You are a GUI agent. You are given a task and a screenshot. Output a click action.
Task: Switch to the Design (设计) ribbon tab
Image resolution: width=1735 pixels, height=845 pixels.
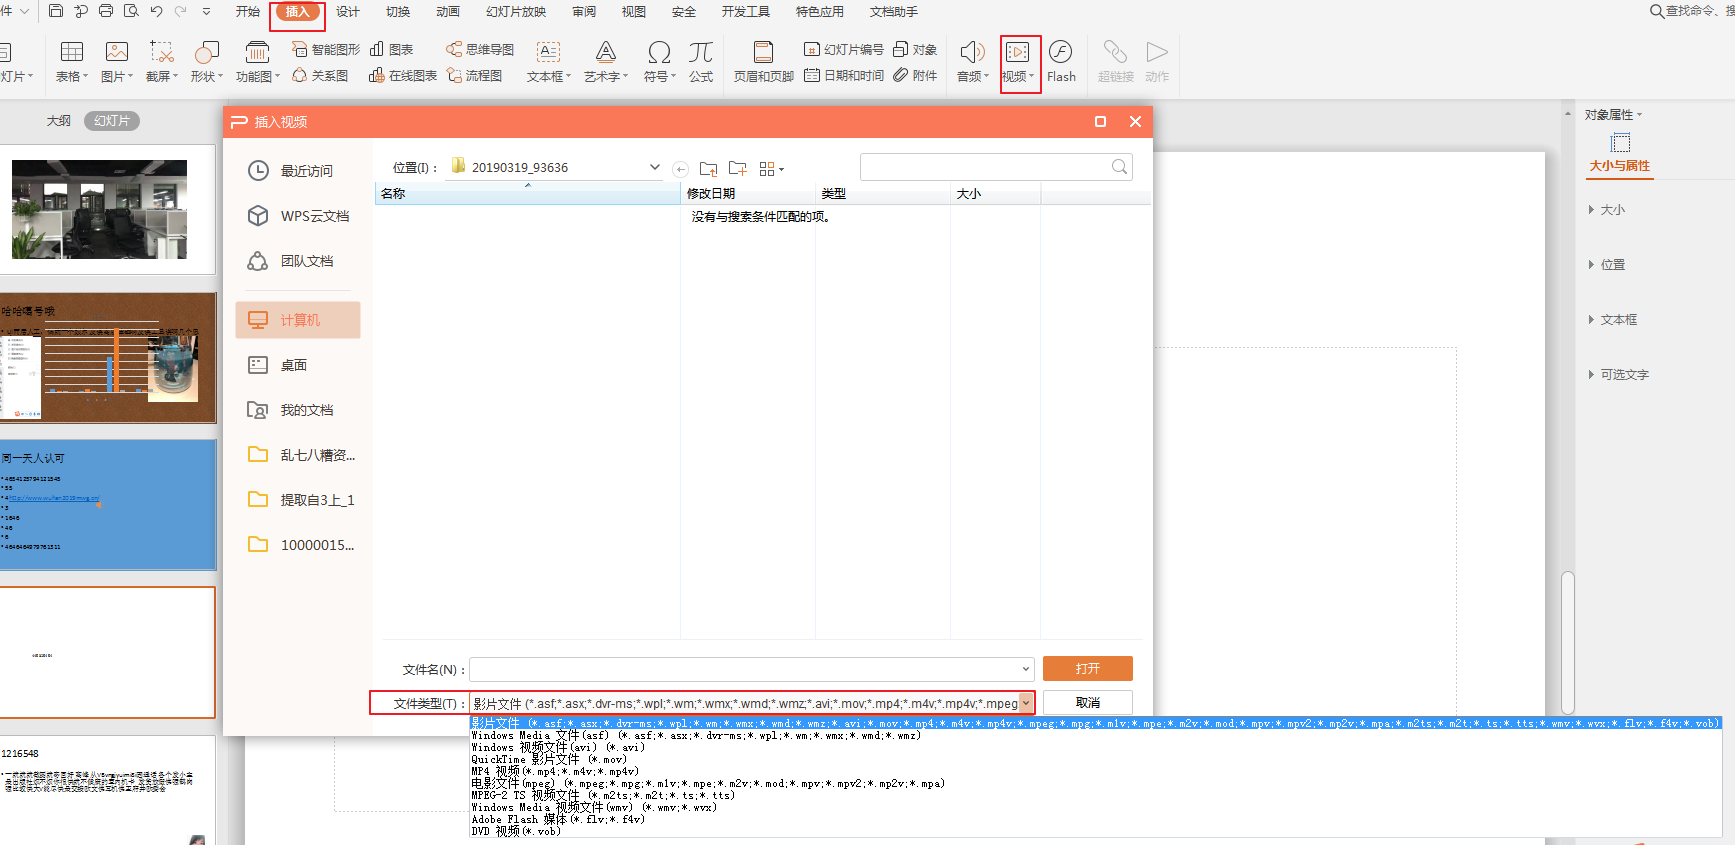(348, 12)
